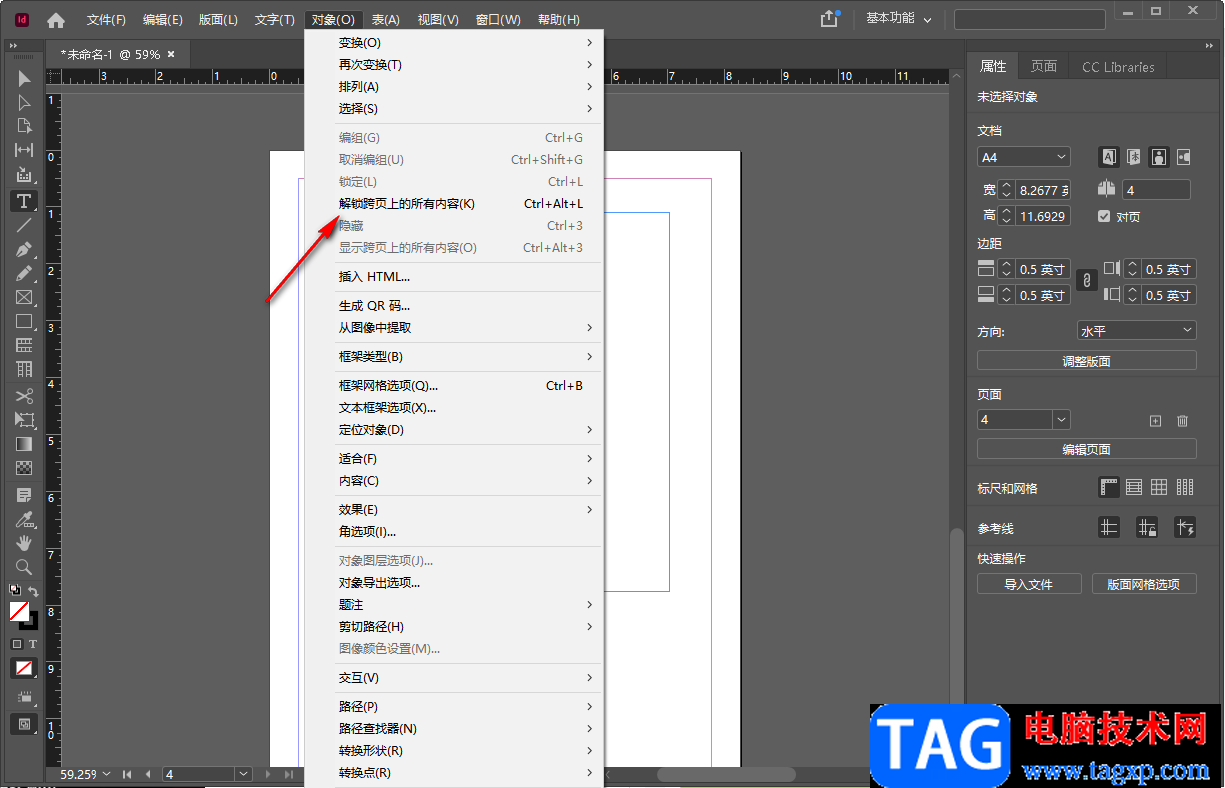Click the Share upload icon

[x=828, y=19]
